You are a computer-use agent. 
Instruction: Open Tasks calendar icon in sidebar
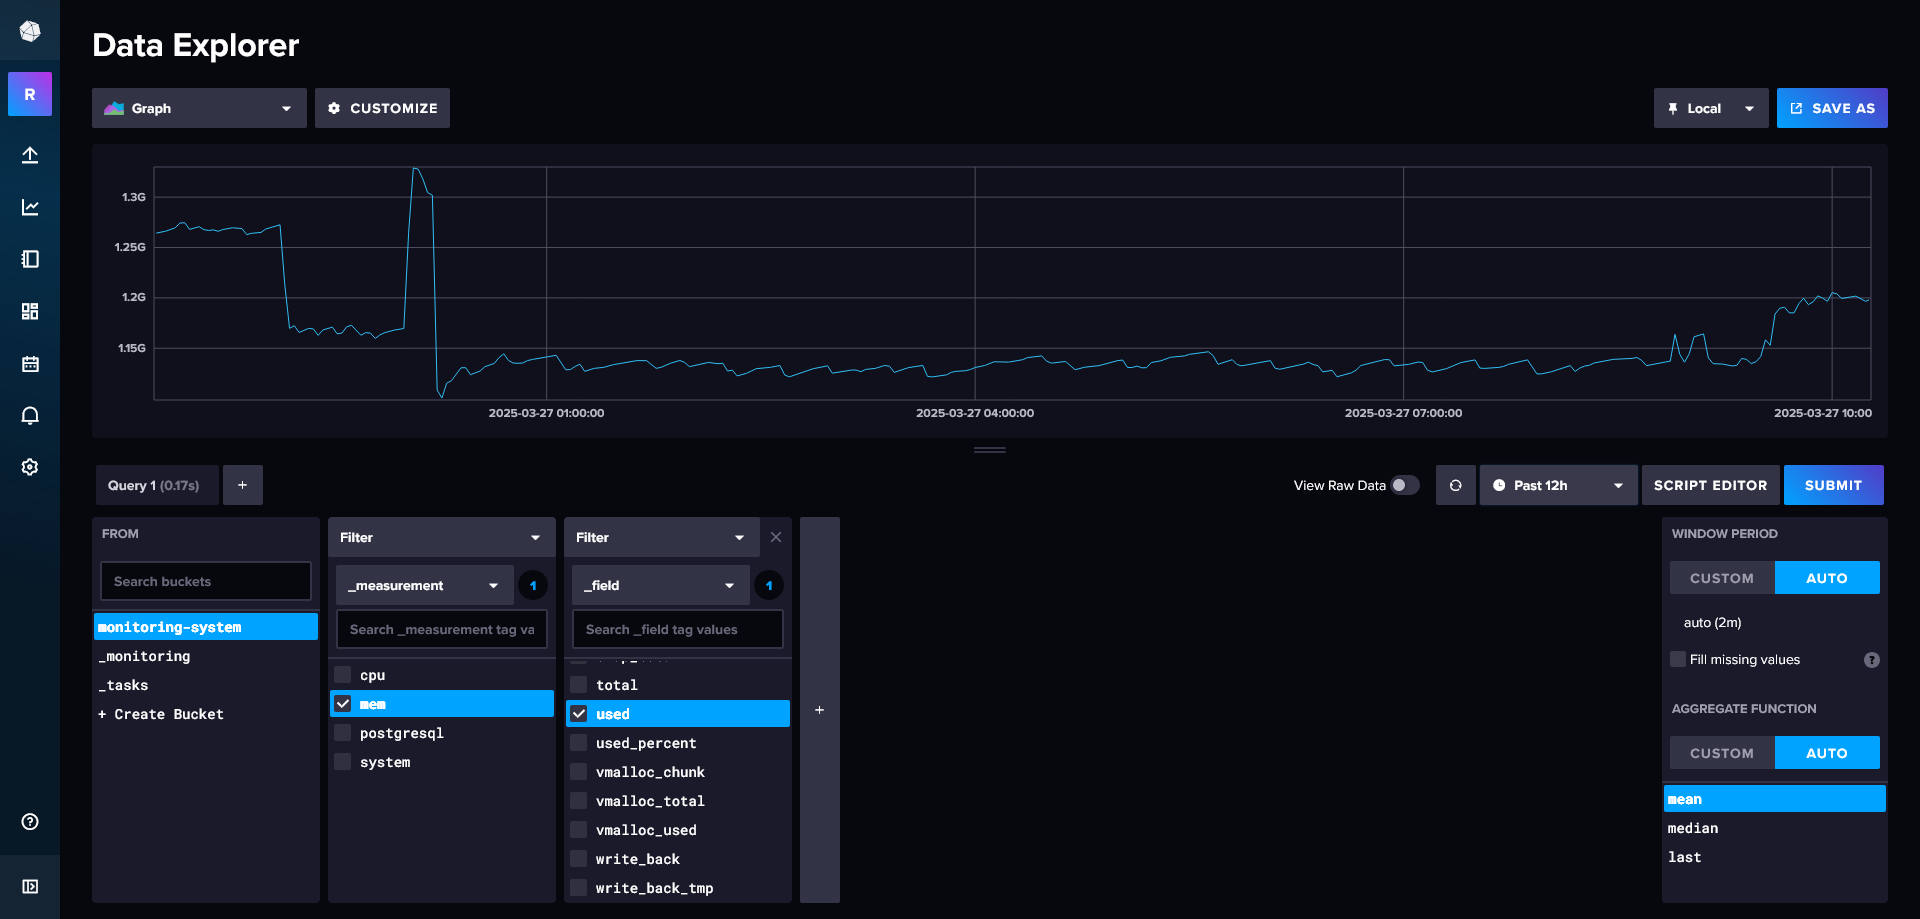(30, 364)
